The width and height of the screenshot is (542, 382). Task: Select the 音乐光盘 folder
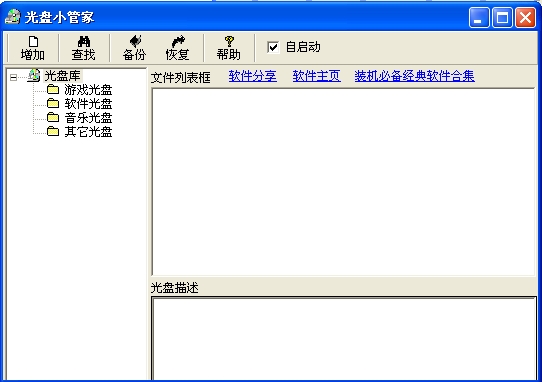pos(88,118)
